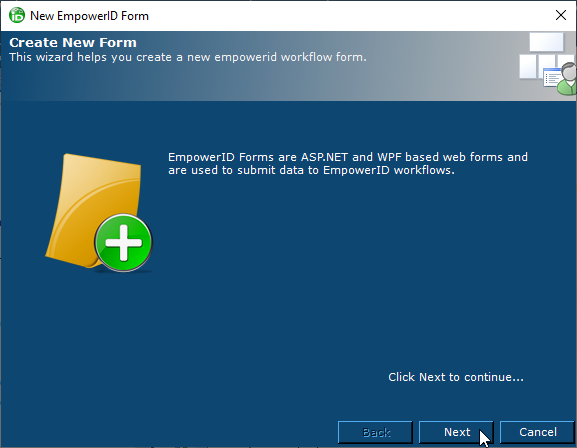Close the New EmpowerID Form window
Image resolution: width=577 pixels, height=448 pixels.
coord(561,15)
